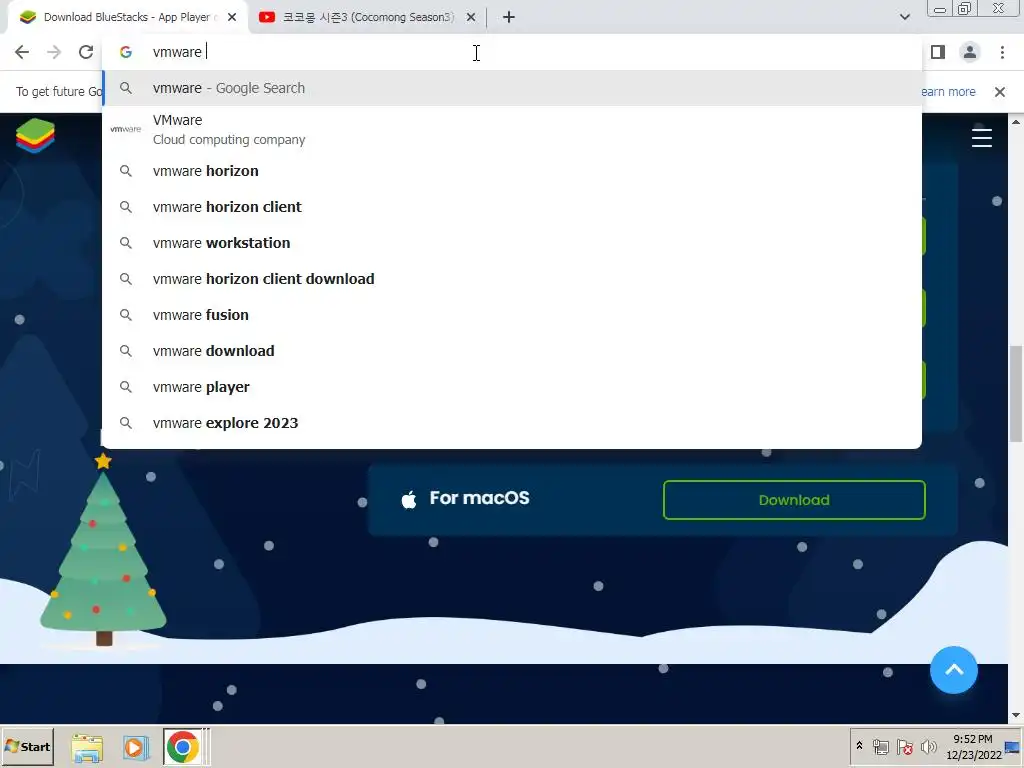Open the Chrome profile avatar
1024x768 pixels.
[x=970, y=52]
